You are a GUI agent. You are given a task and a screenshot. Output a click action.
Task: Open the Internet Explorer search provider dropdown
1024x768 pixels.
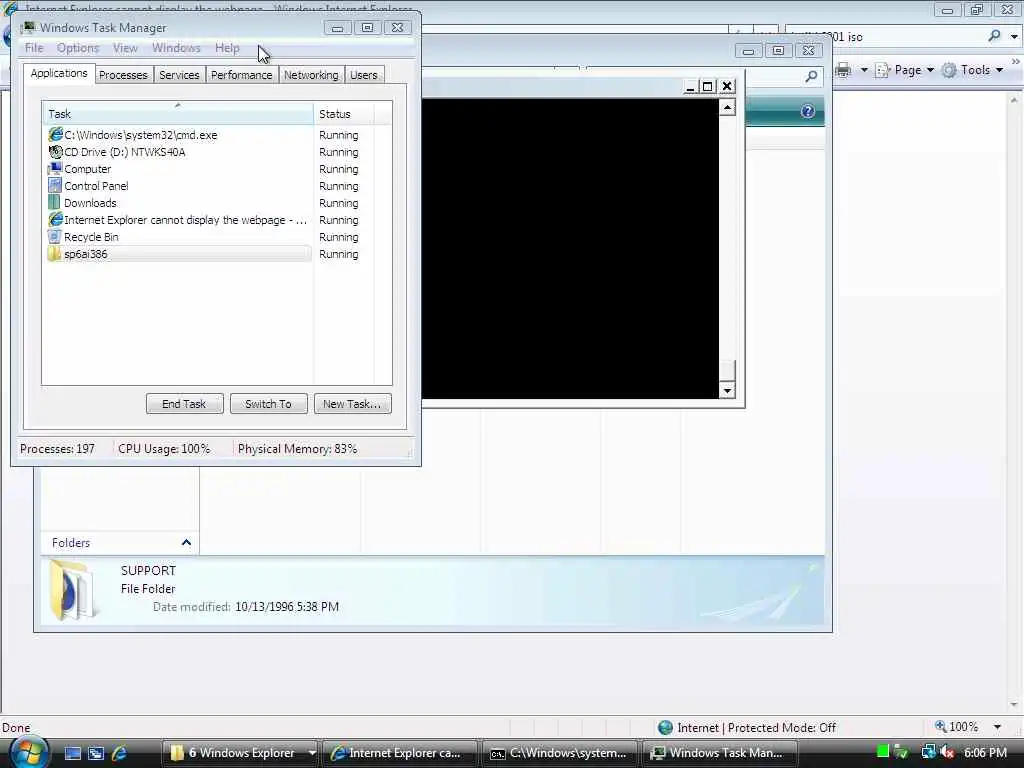(x=1014, y=37)
